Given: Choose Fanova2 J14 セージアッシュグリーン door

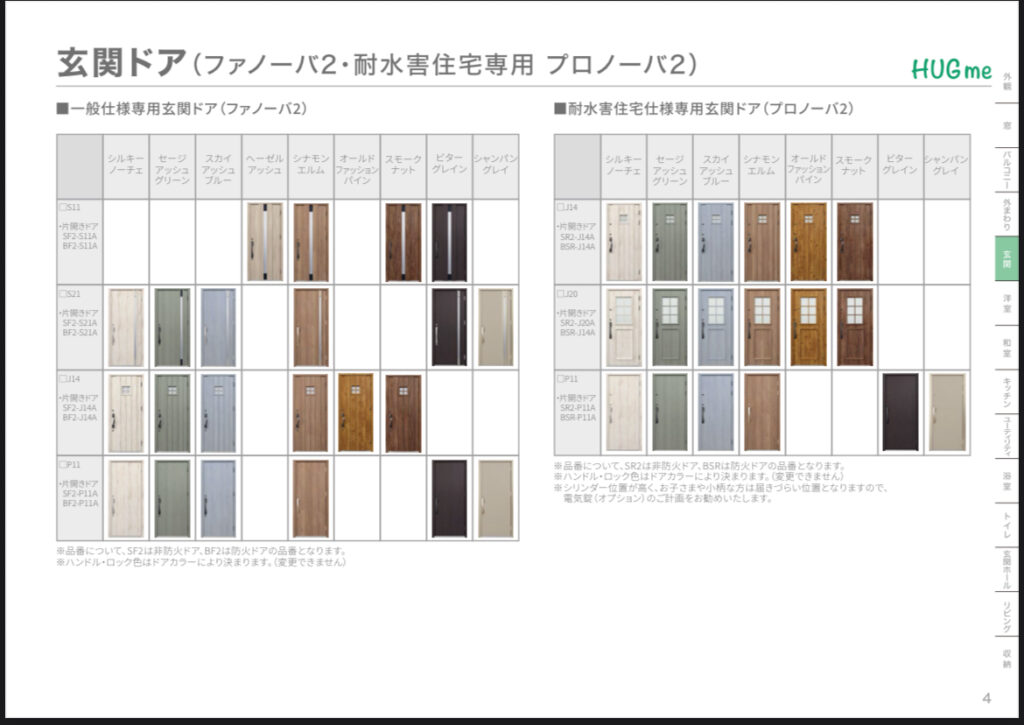Looking at the screenshot, I should coord(172,413).
